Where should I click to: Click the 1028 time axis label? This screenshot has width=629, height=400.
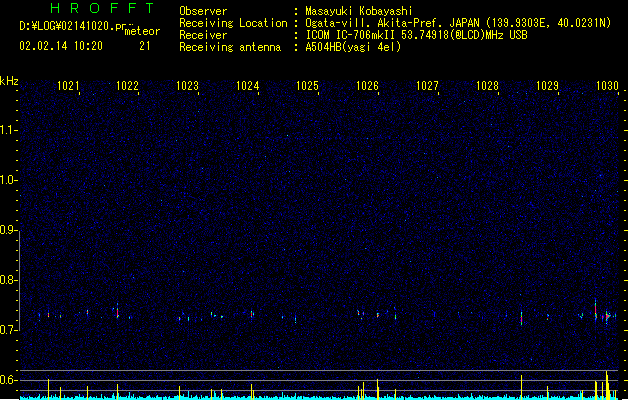tap(487, 86)
